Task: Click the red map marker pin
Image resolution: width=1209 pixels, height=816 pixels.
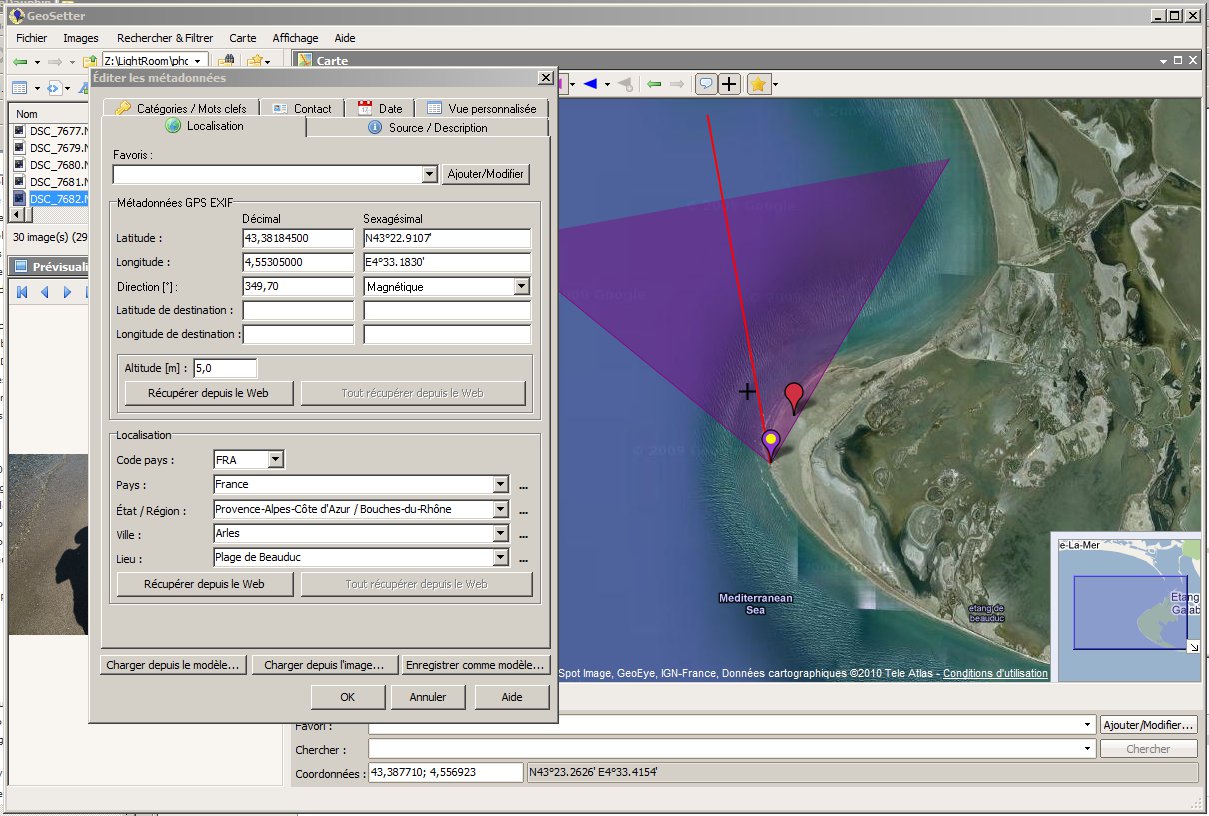Action: click(x=794, y=395)
